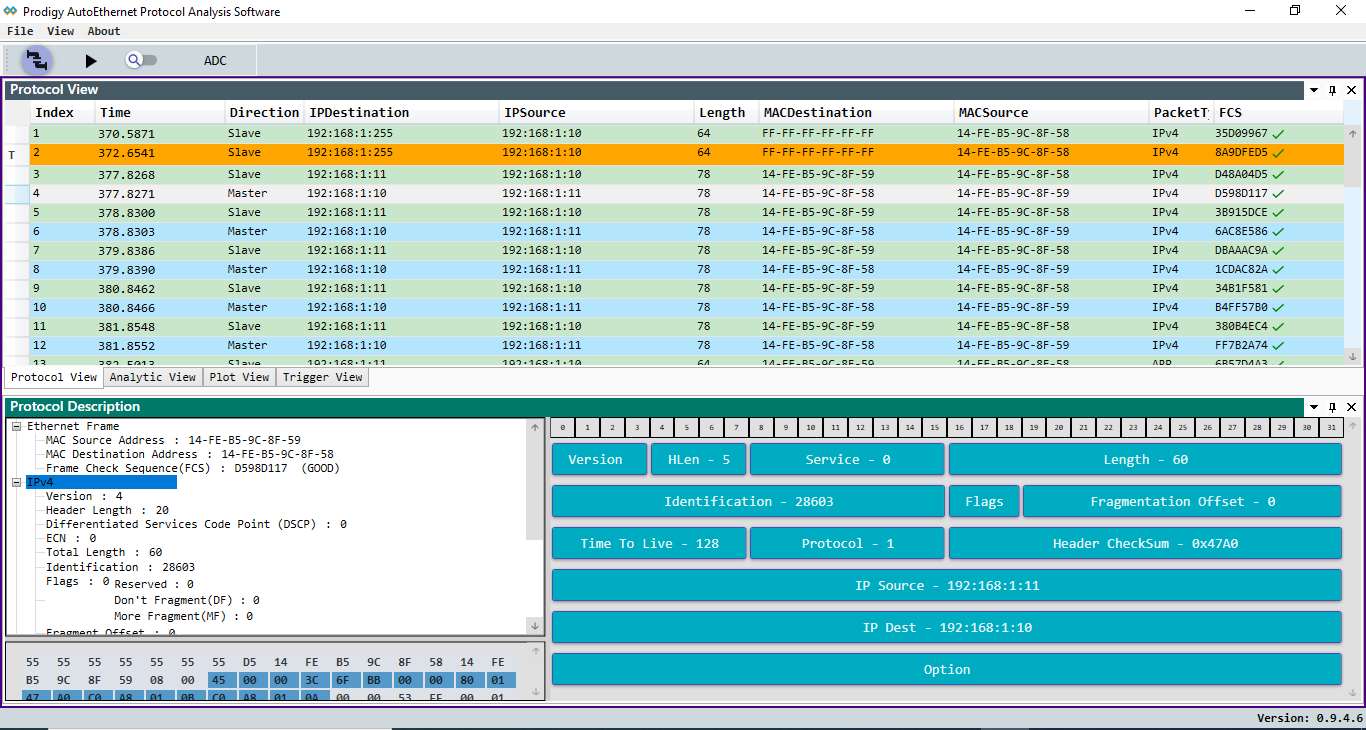Select the Protocol View tab

coord(54,377)
